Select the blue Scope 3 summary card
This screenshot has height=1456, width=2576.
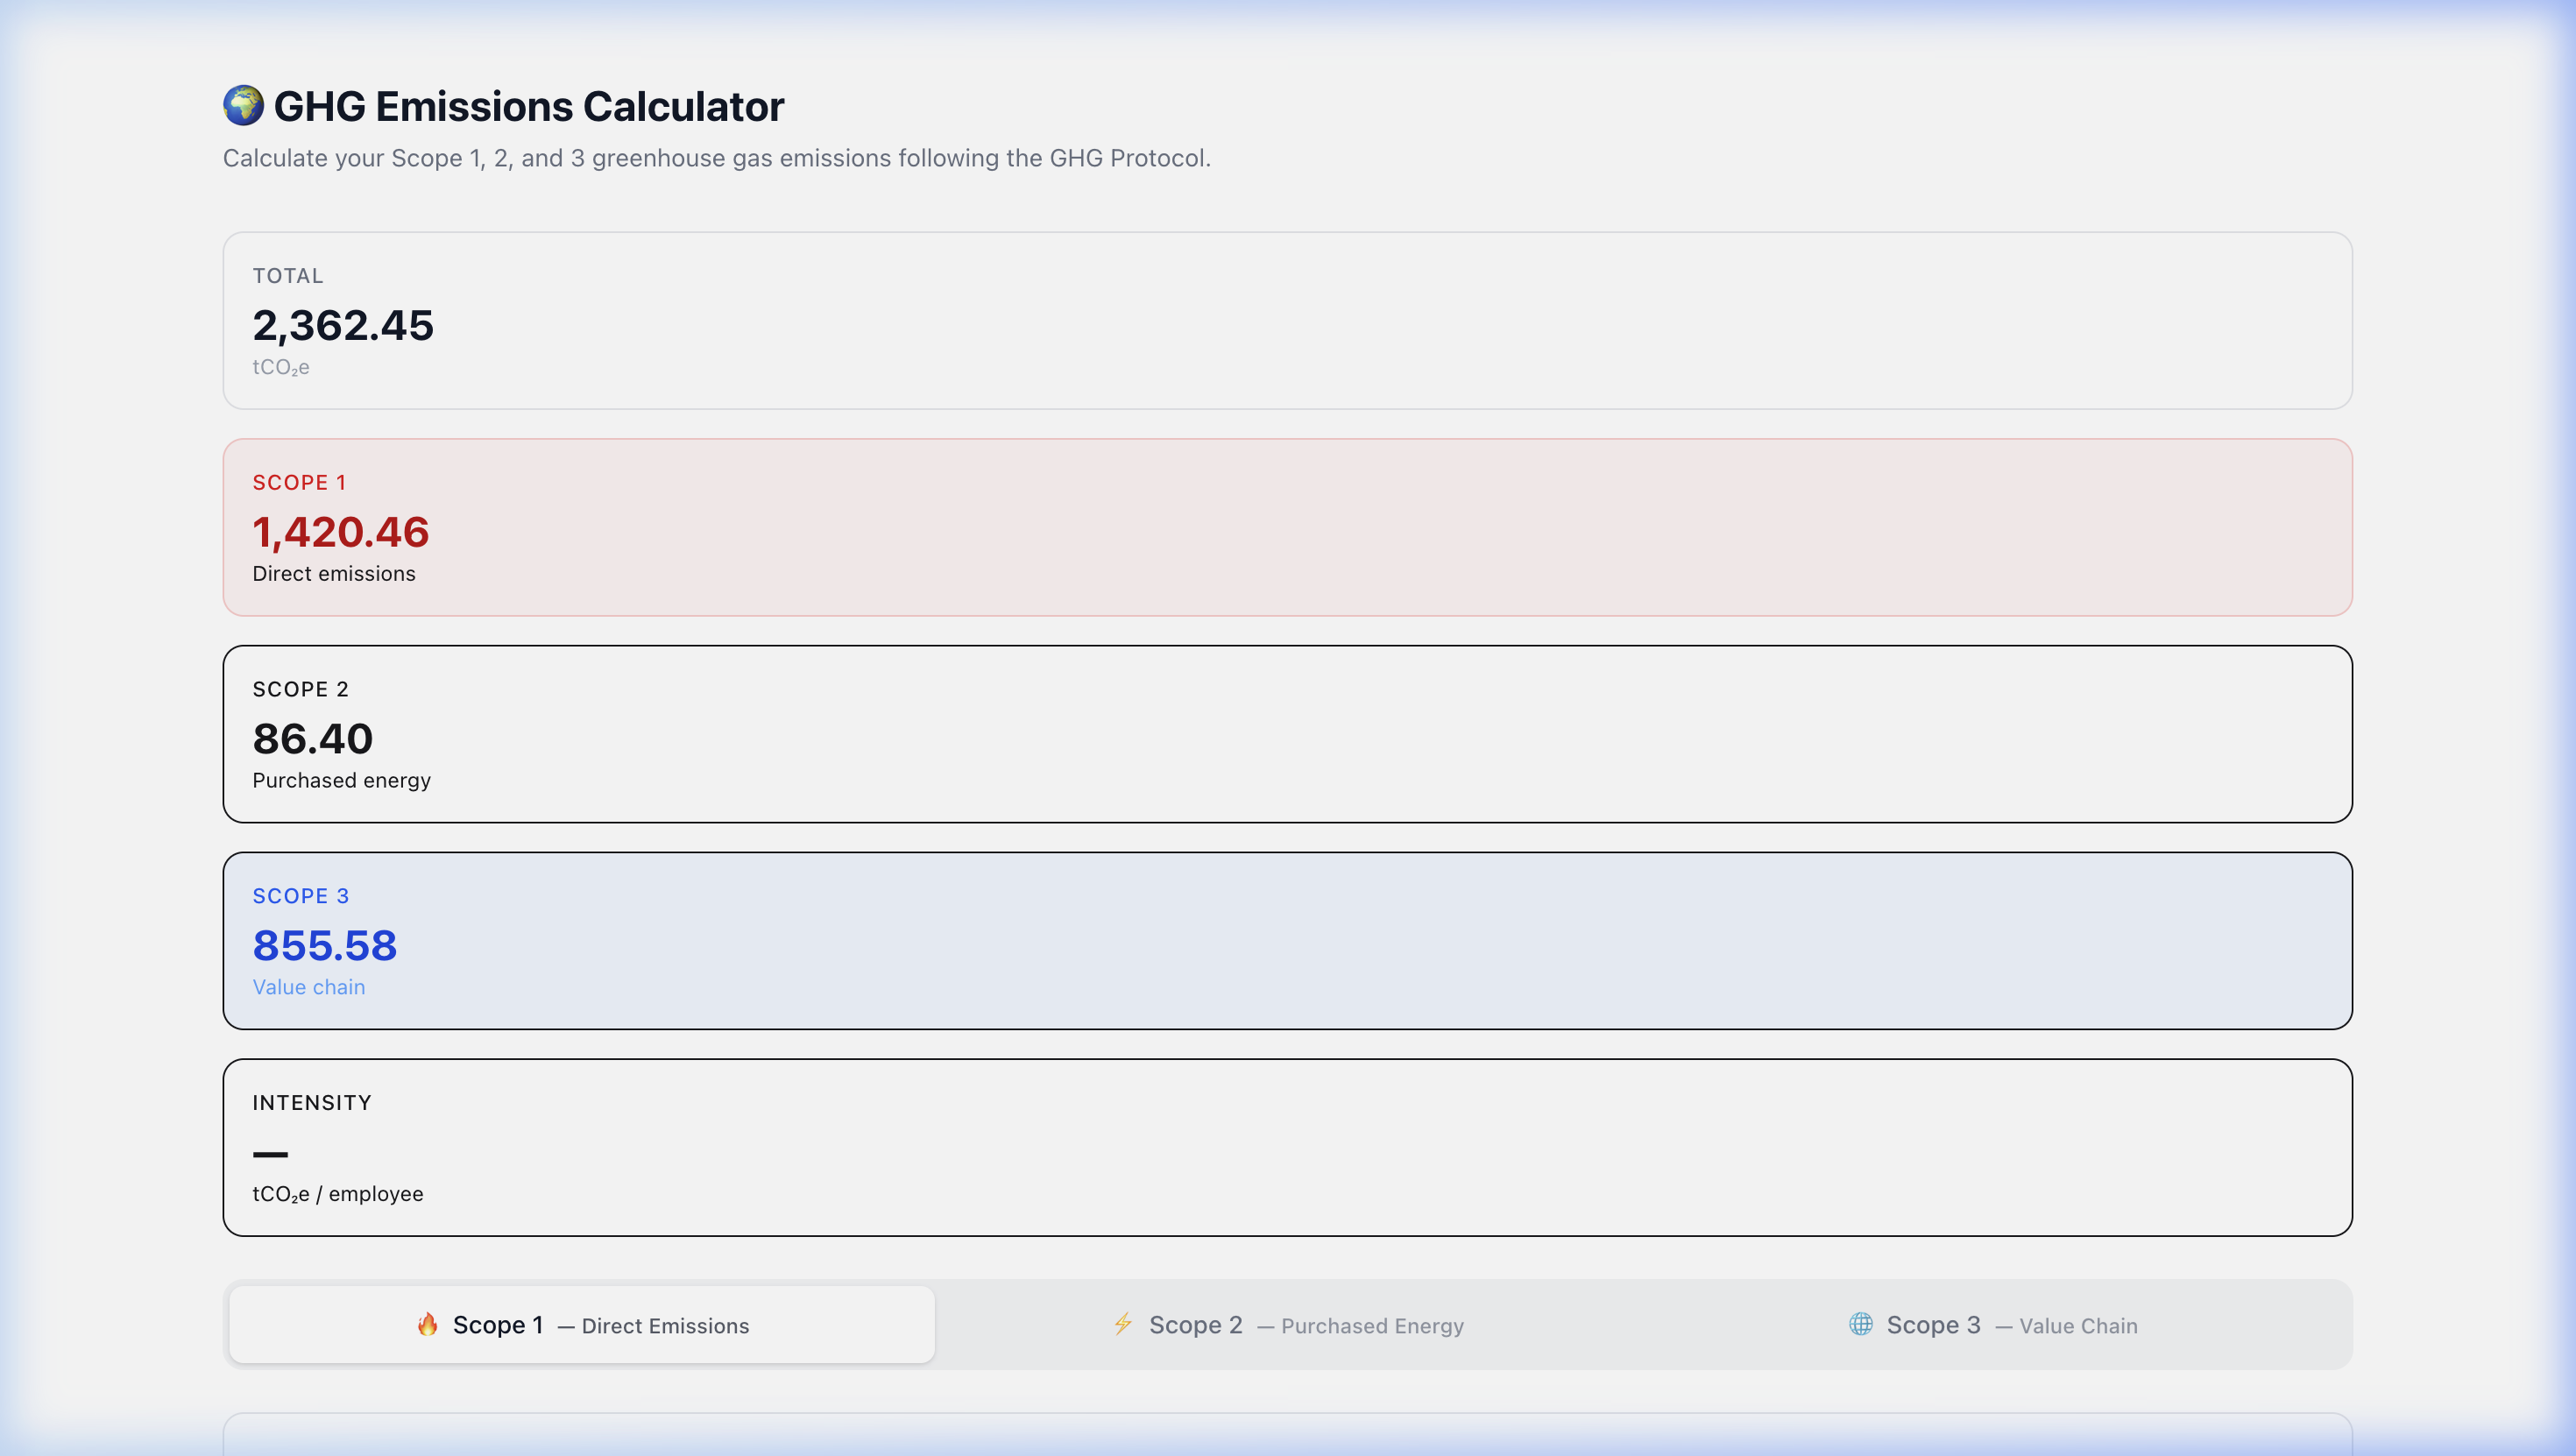coord(1288,941)
